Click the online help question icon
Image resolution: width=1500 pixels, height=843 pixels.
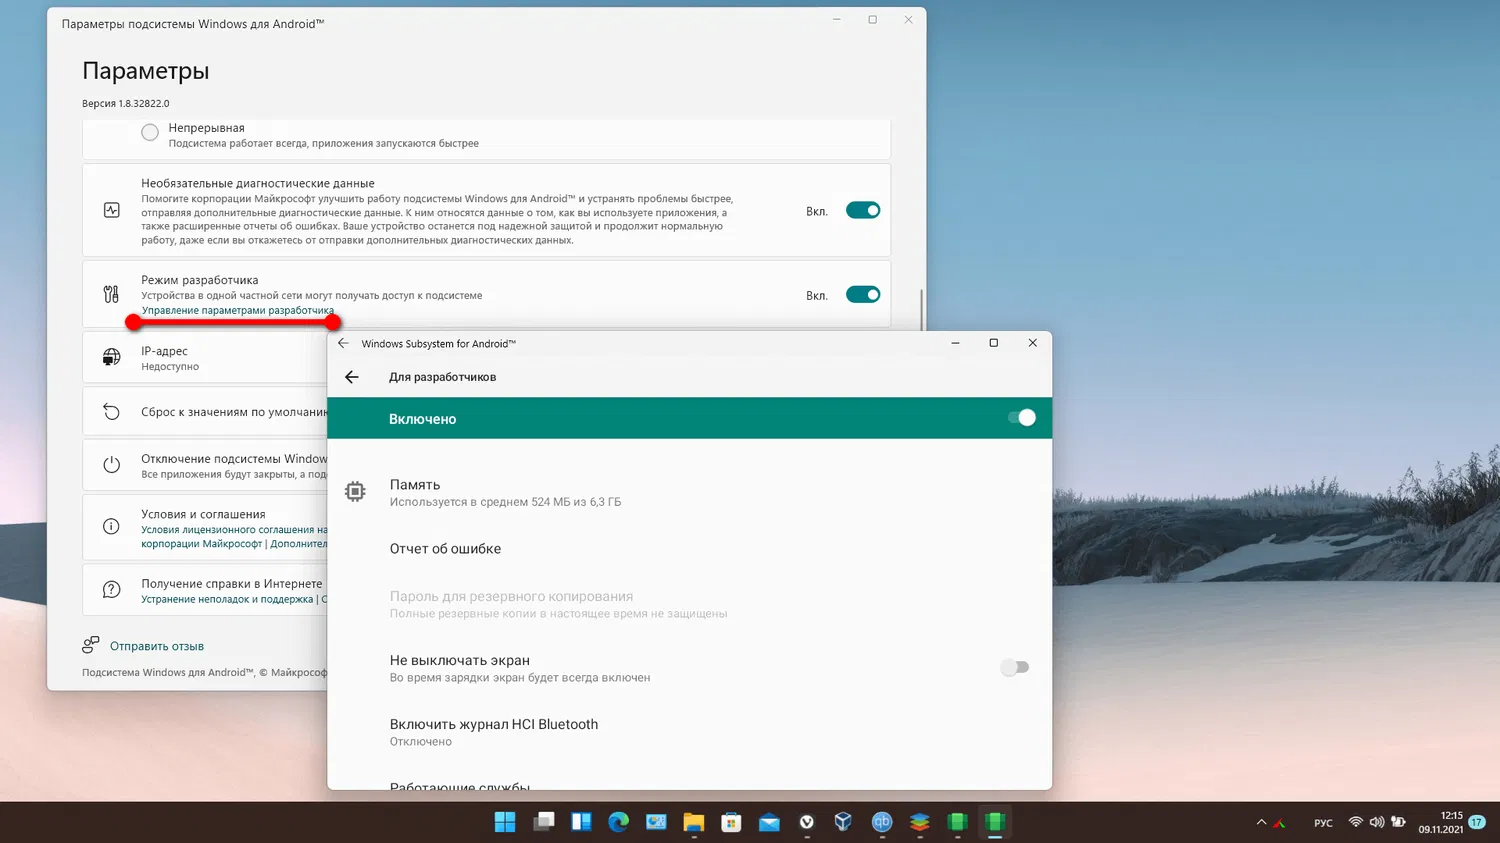coord(112,590)
